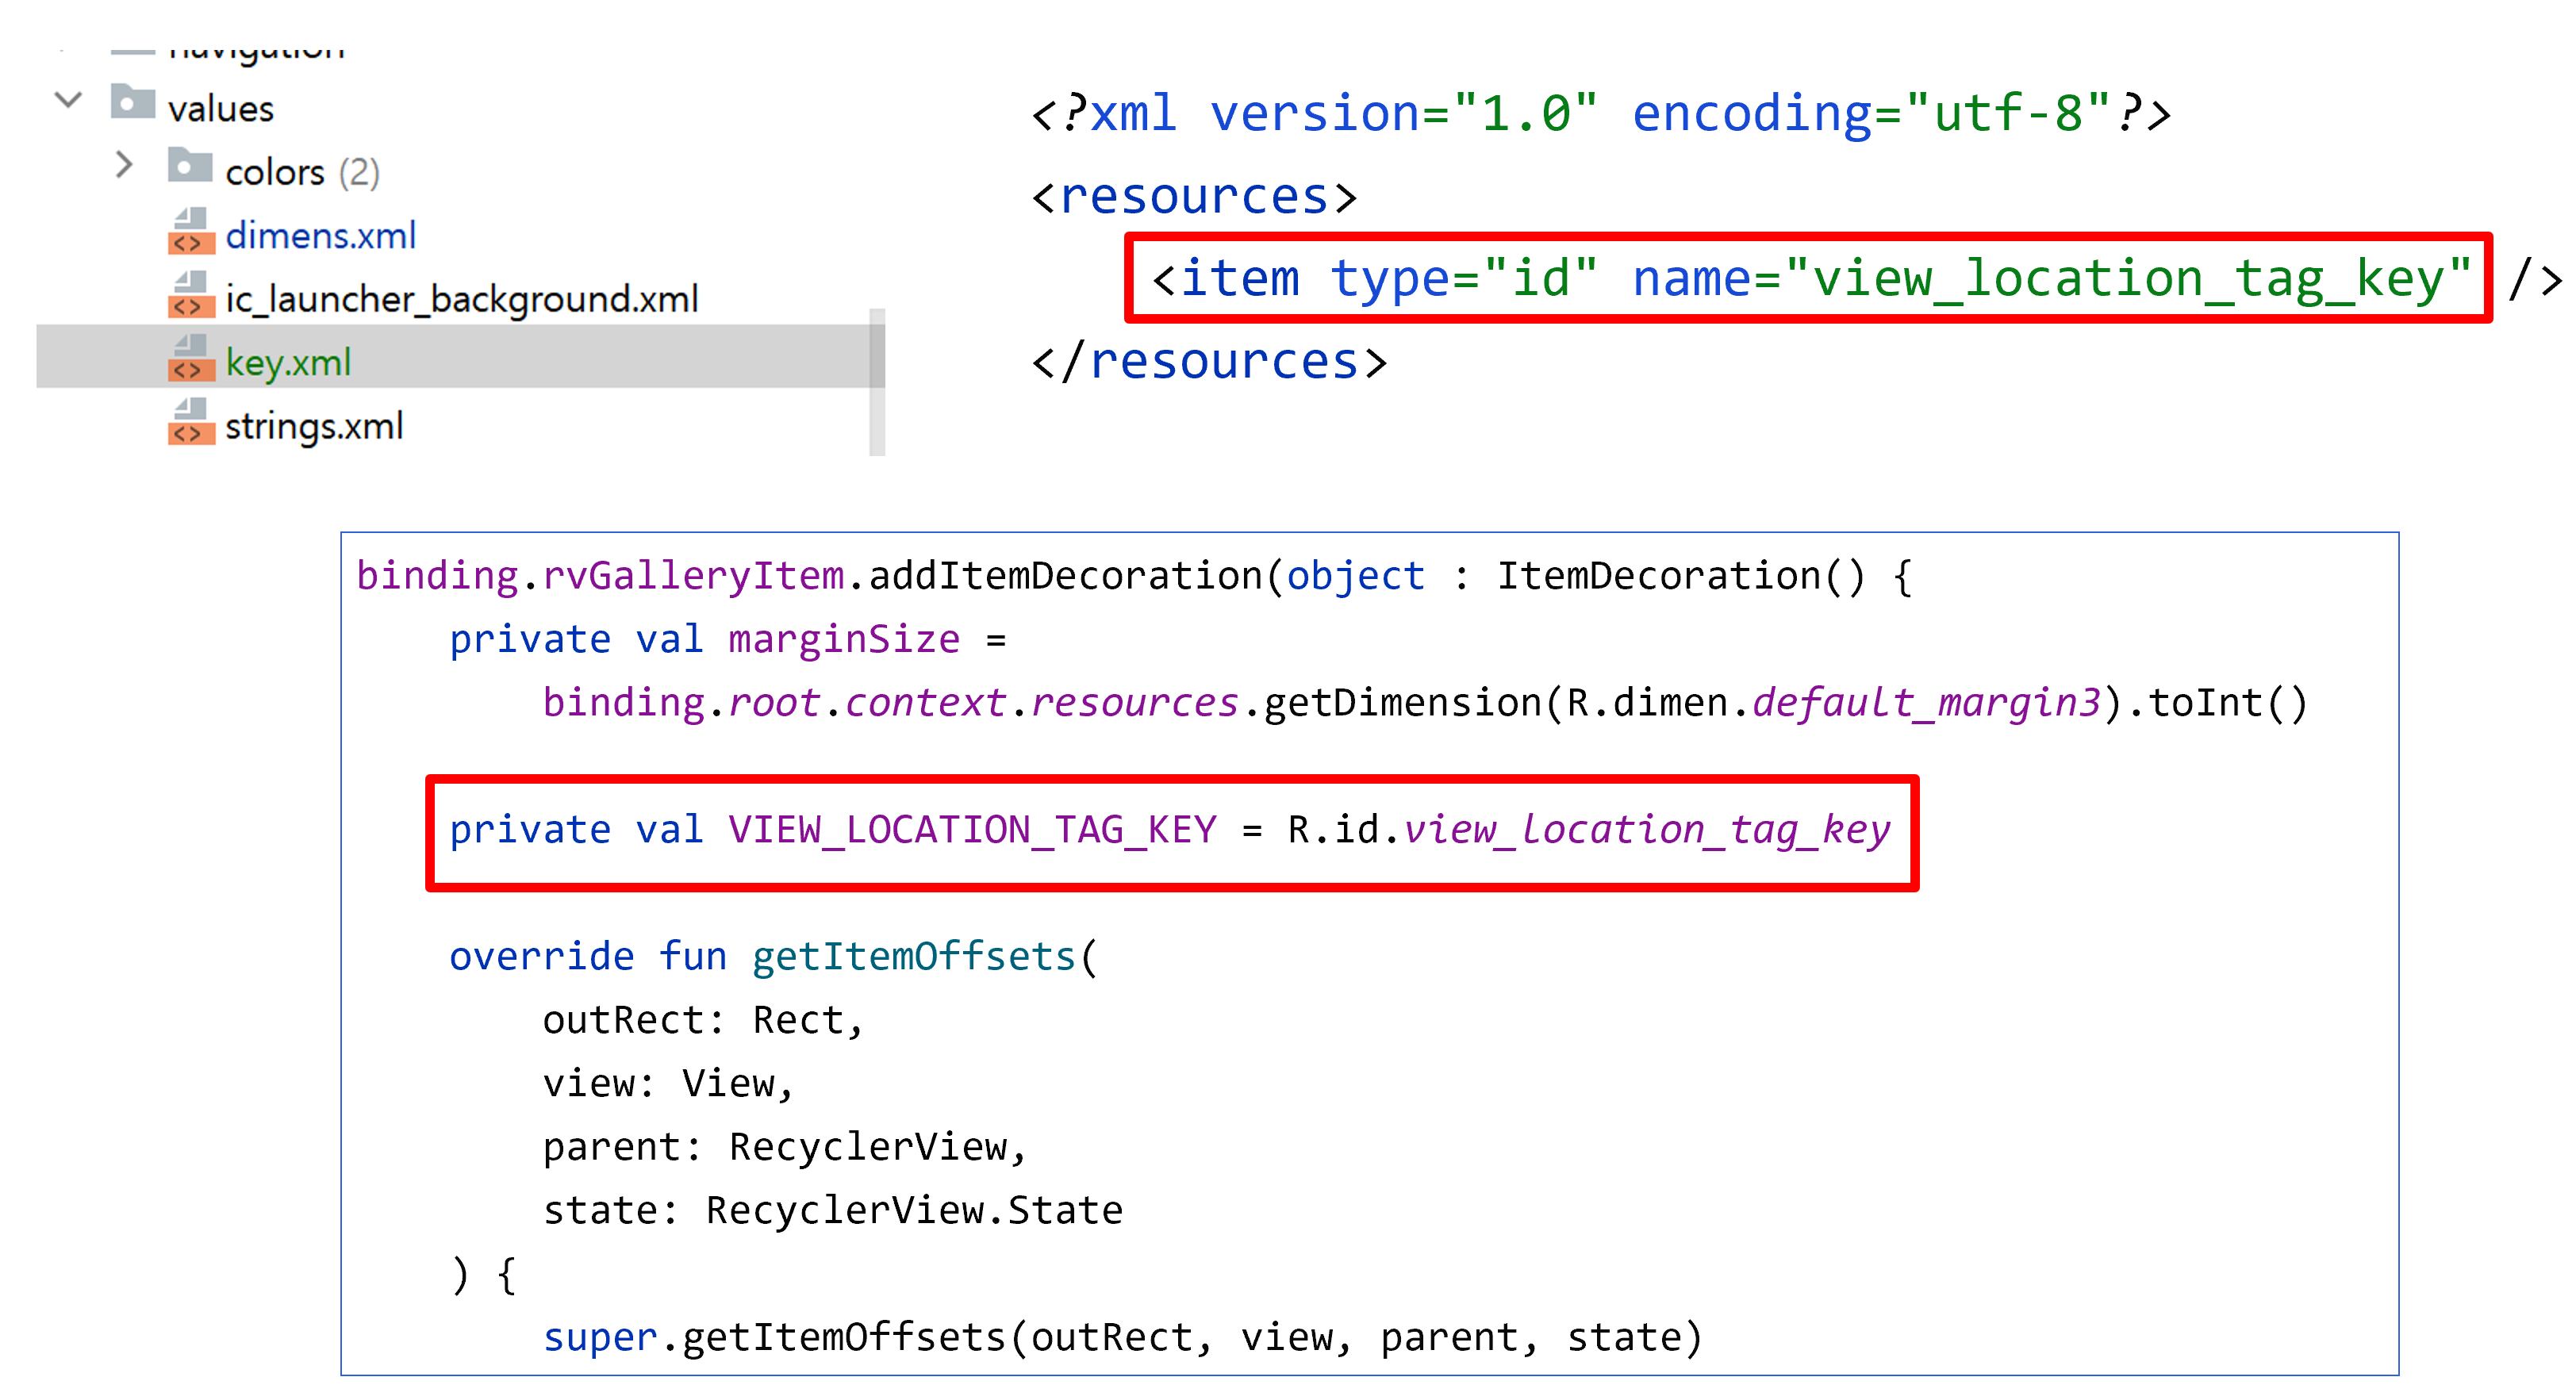Screen dimensions: 2576x1400
Task: Click the VIEW_LOCATION_TAG_KEY constant name
Action: coord(972,830)
